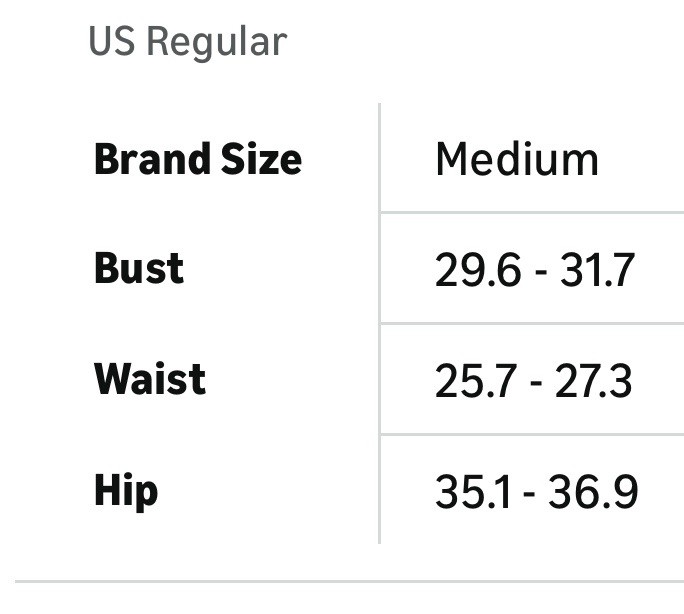The width and height of the screenshot is (684, 614).
Task: Click the dash in the Waist range
Action: point(536,384)
